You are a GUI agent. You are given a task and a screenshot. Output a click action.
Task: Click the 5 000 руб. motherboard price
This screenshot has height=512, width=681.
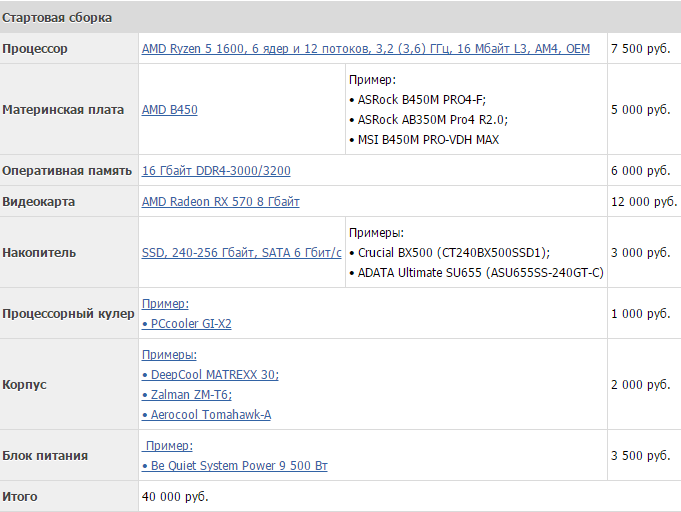[641, 109]
